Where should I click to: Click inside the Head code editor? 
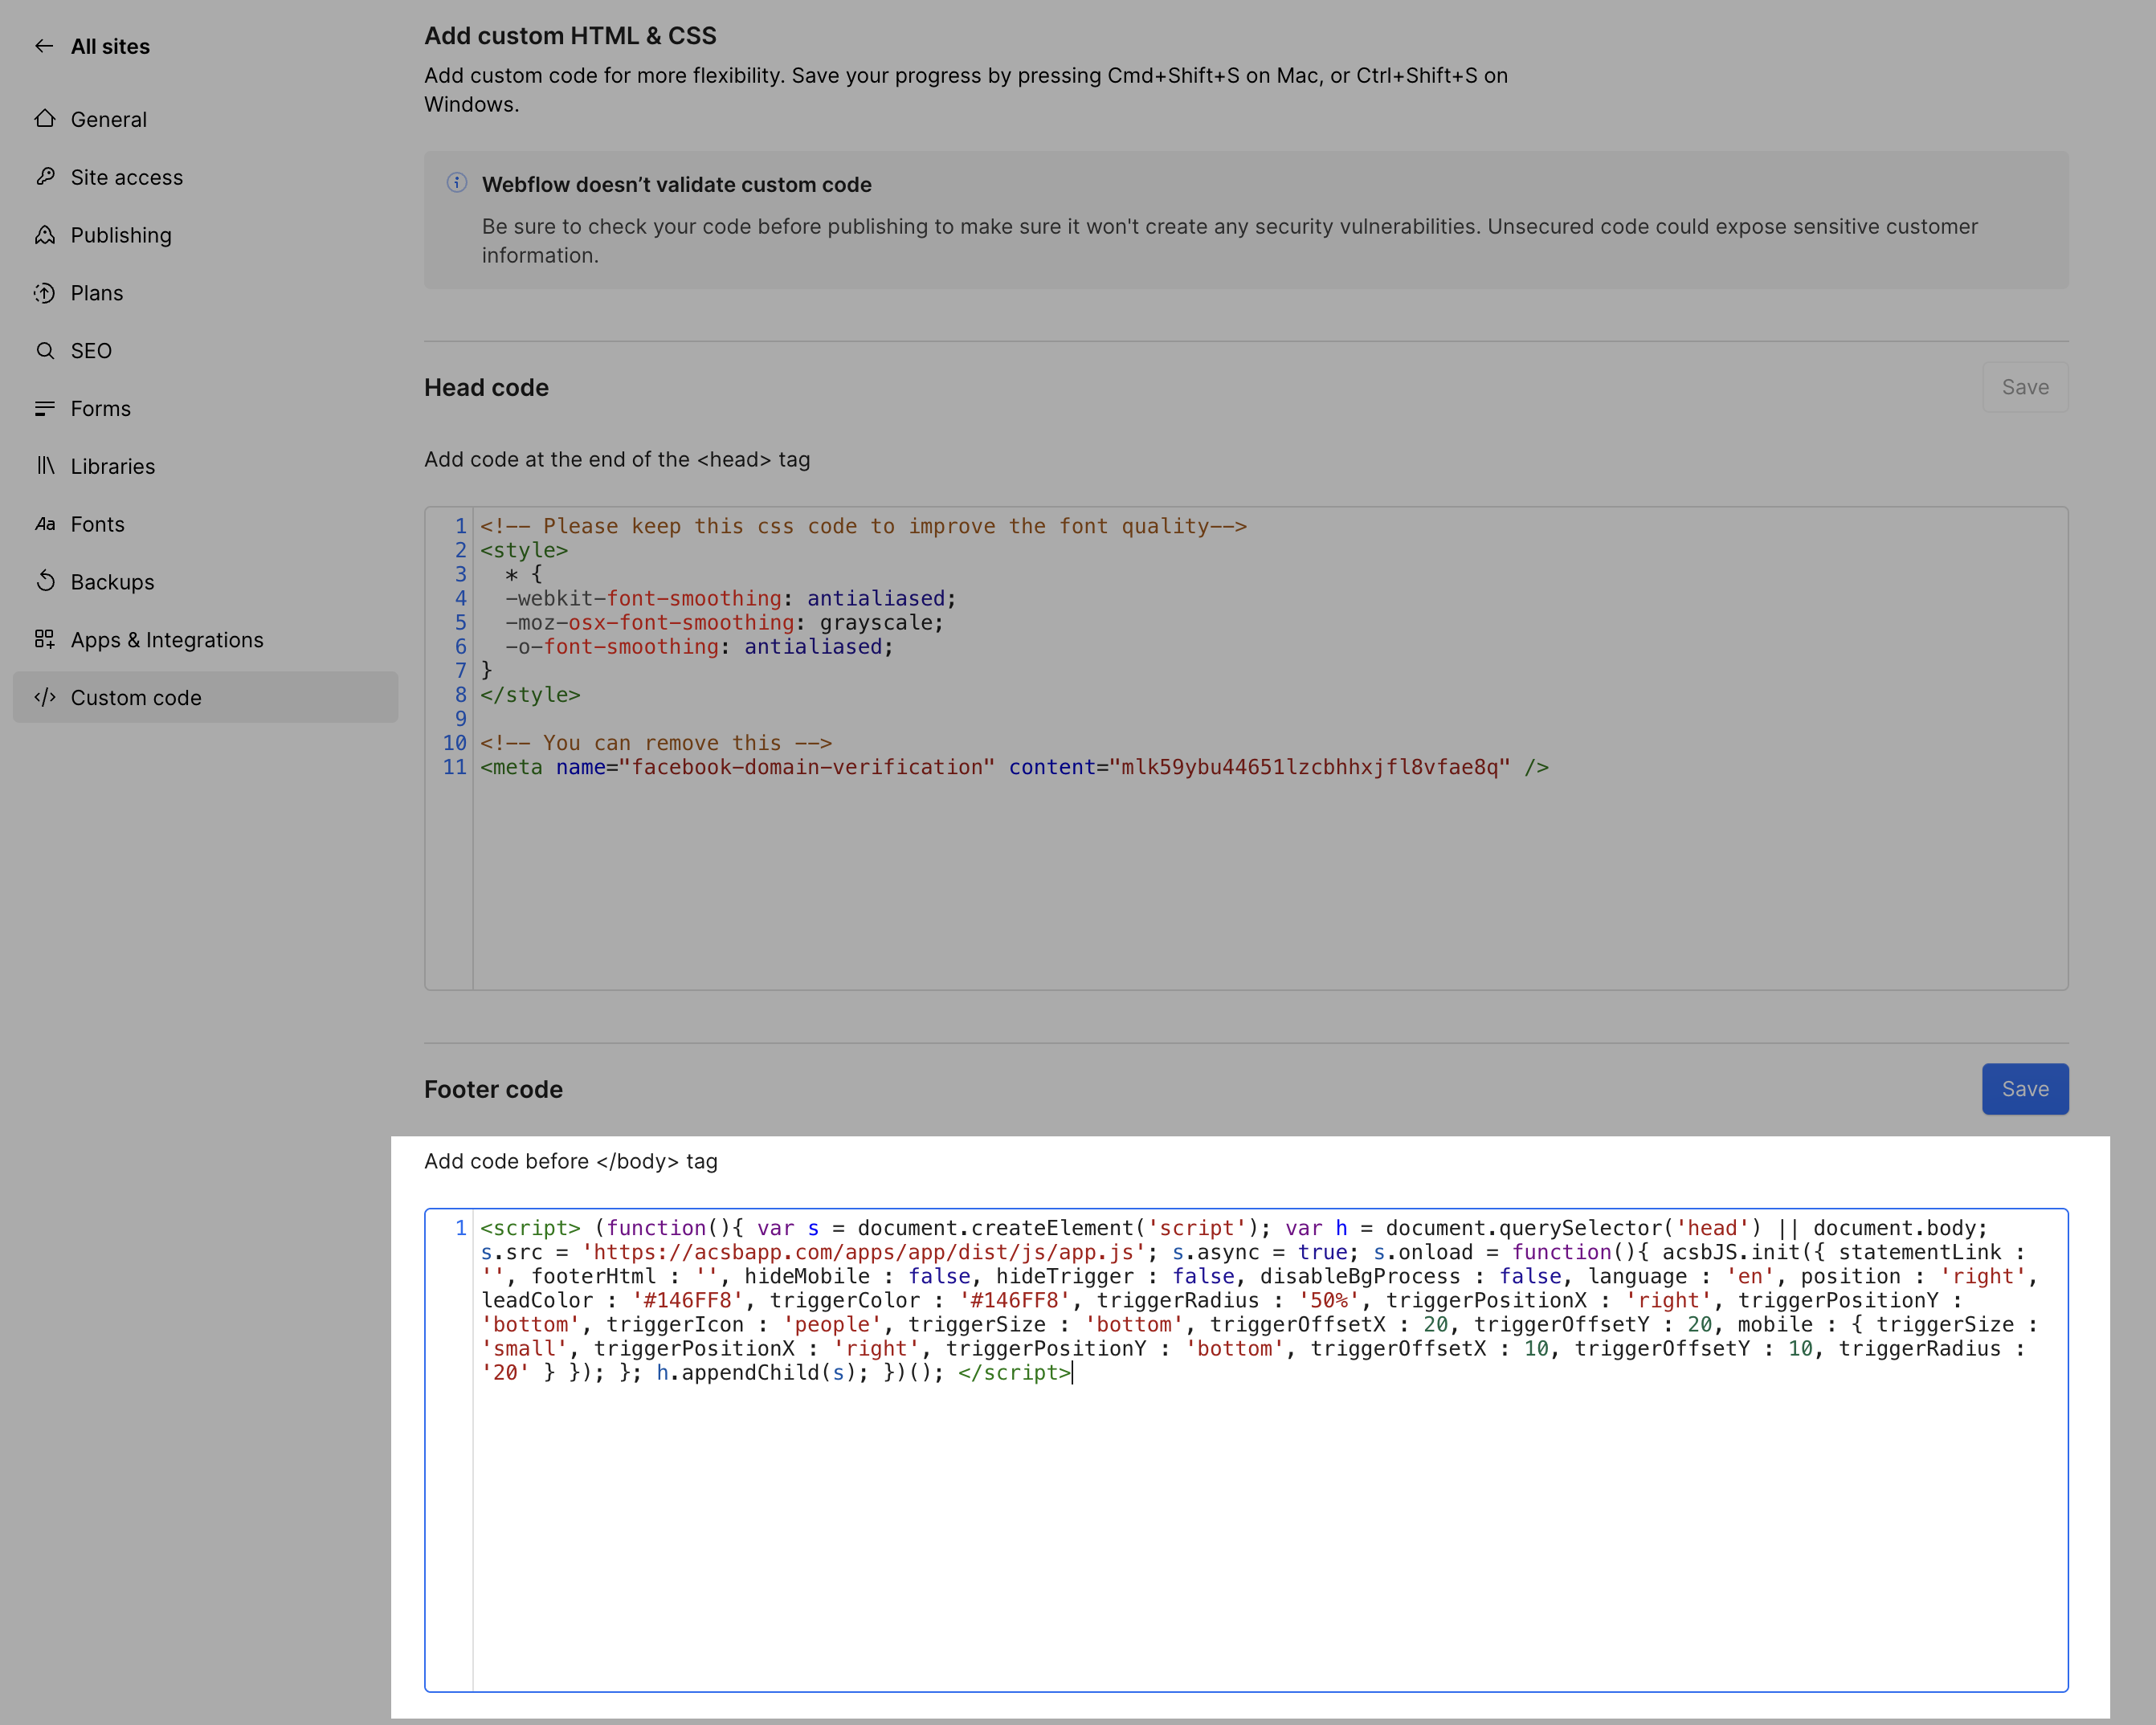pyautogui.click(x=1246, y=749)
